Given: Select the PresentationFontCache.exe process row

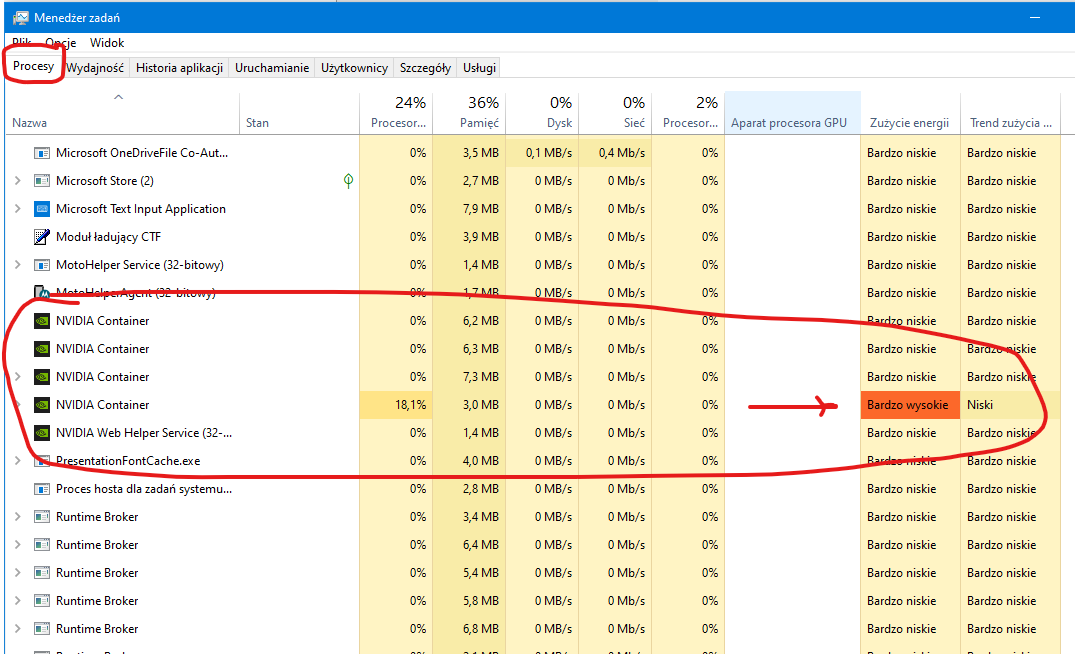Looking at the screenshot, I should 533,461.
